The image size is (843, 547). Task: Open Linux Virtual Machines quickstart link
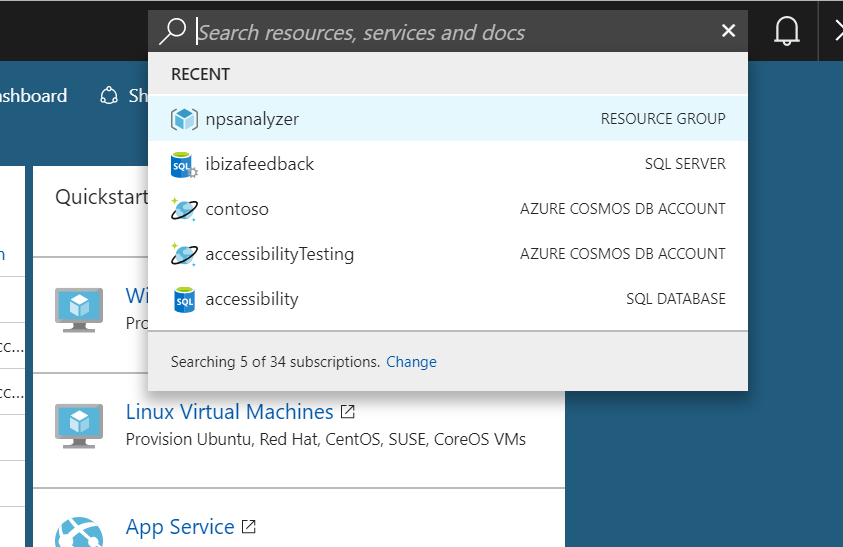pyautogui.click(x=229, y=412)
